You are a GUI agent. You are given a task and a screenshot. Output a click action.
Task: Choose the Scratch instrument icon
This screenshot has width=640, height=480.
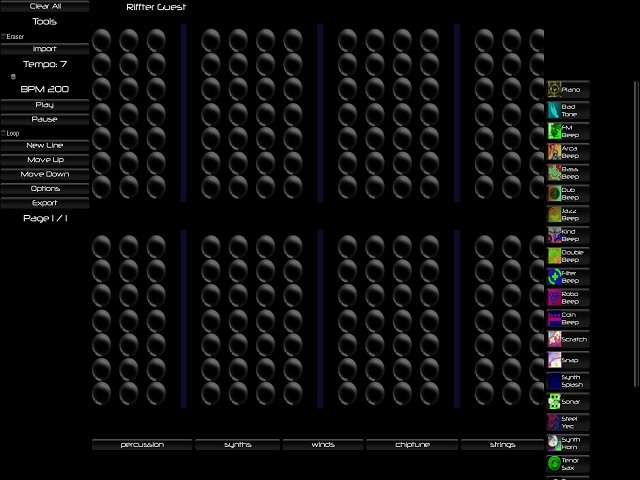tap(554, 339)
